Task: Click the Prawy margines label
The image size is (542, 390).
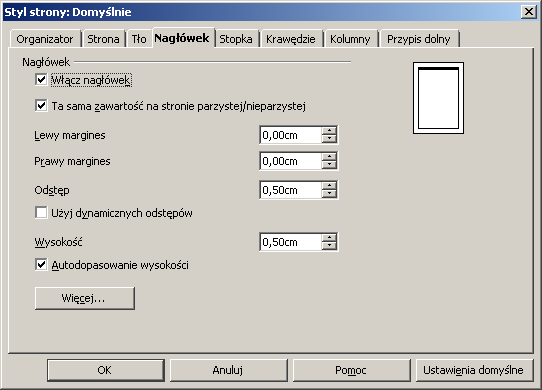Action: pos(72,161)
